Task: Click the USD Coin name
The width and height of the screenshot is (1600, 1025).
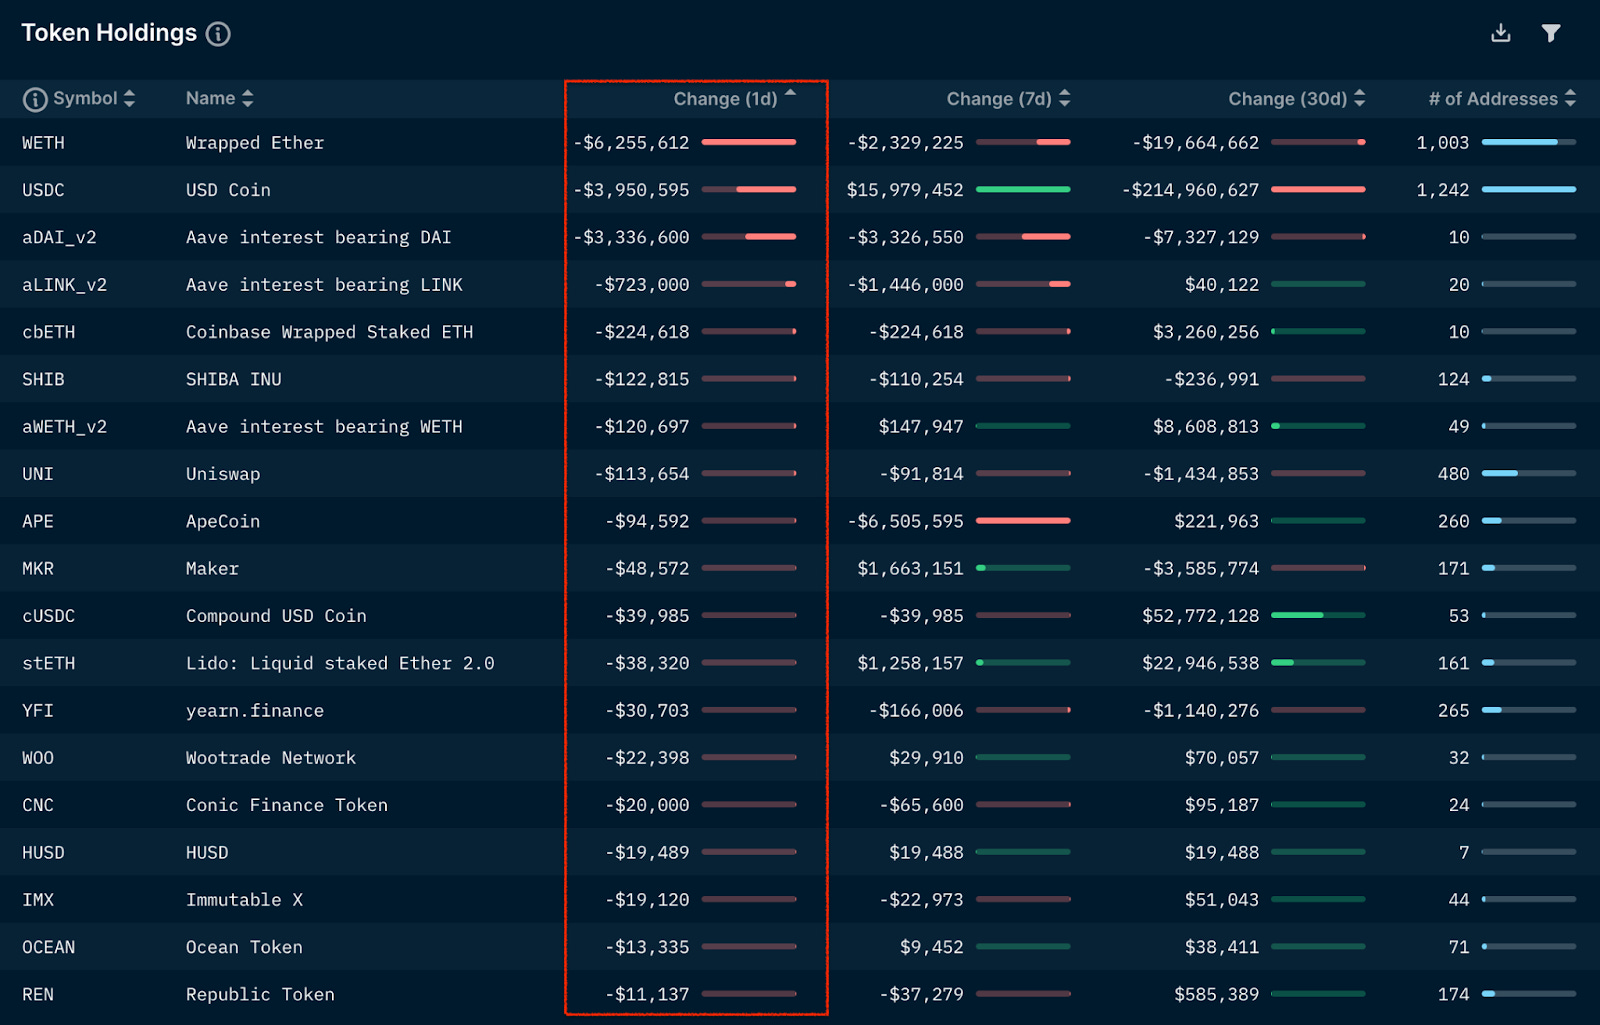Action: pyautogui.click(x=228, y=190)
